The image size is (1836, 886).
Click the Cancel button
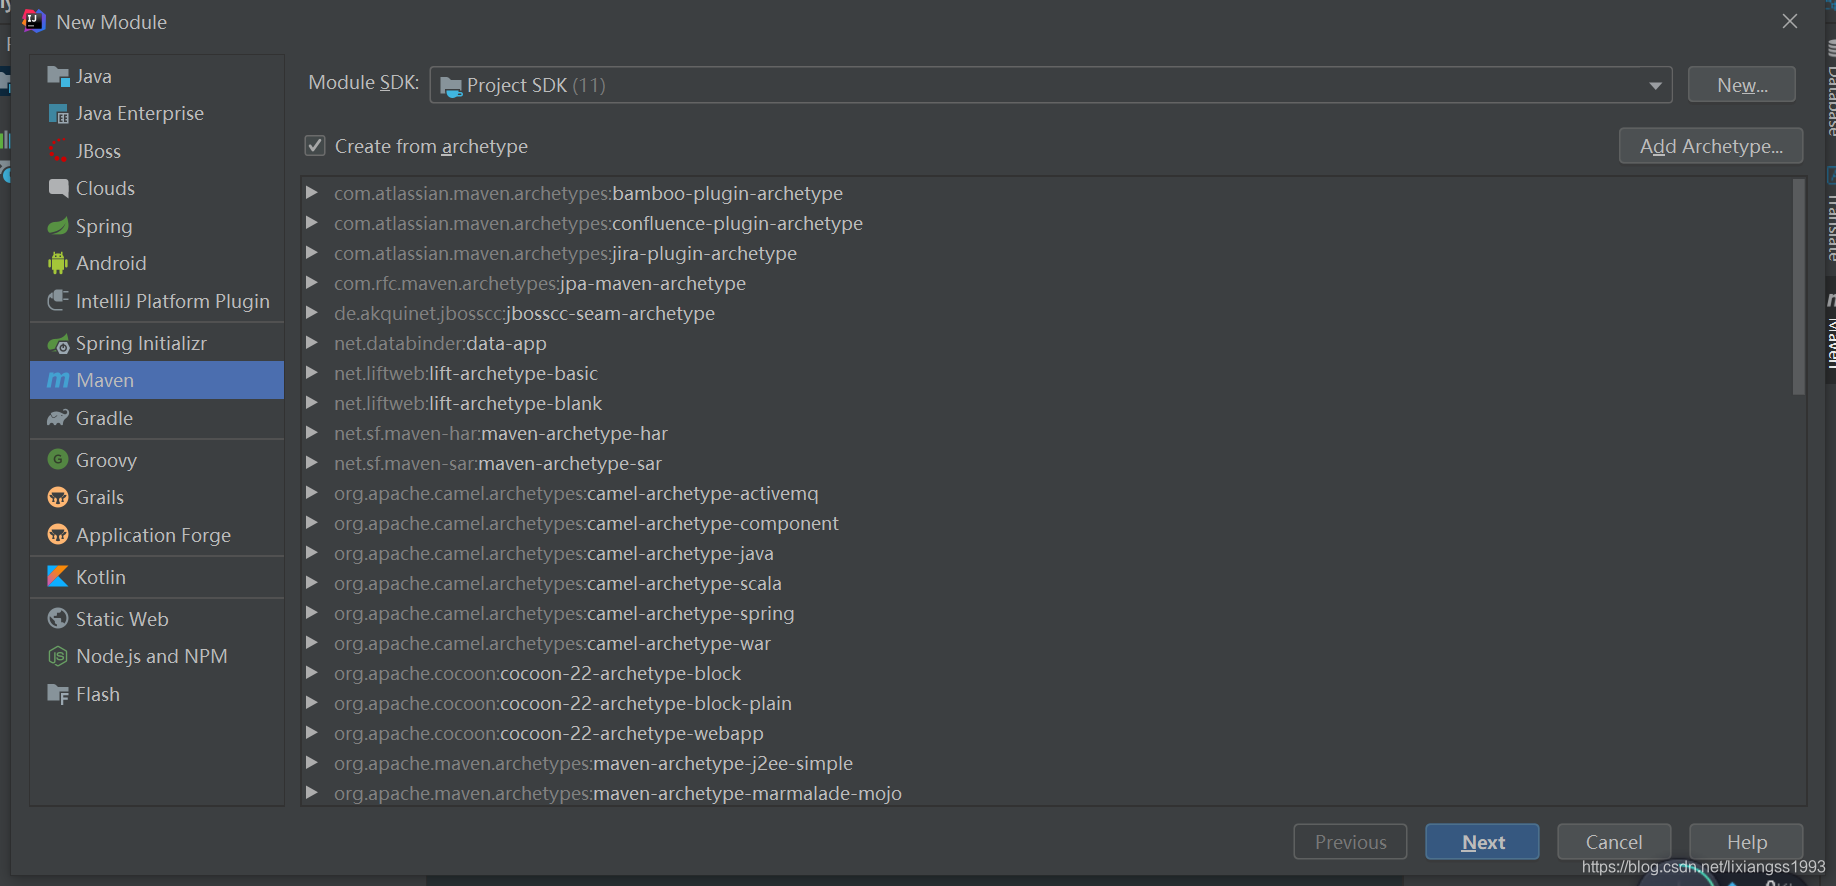pyautogui.click(x=1614, y=842)
